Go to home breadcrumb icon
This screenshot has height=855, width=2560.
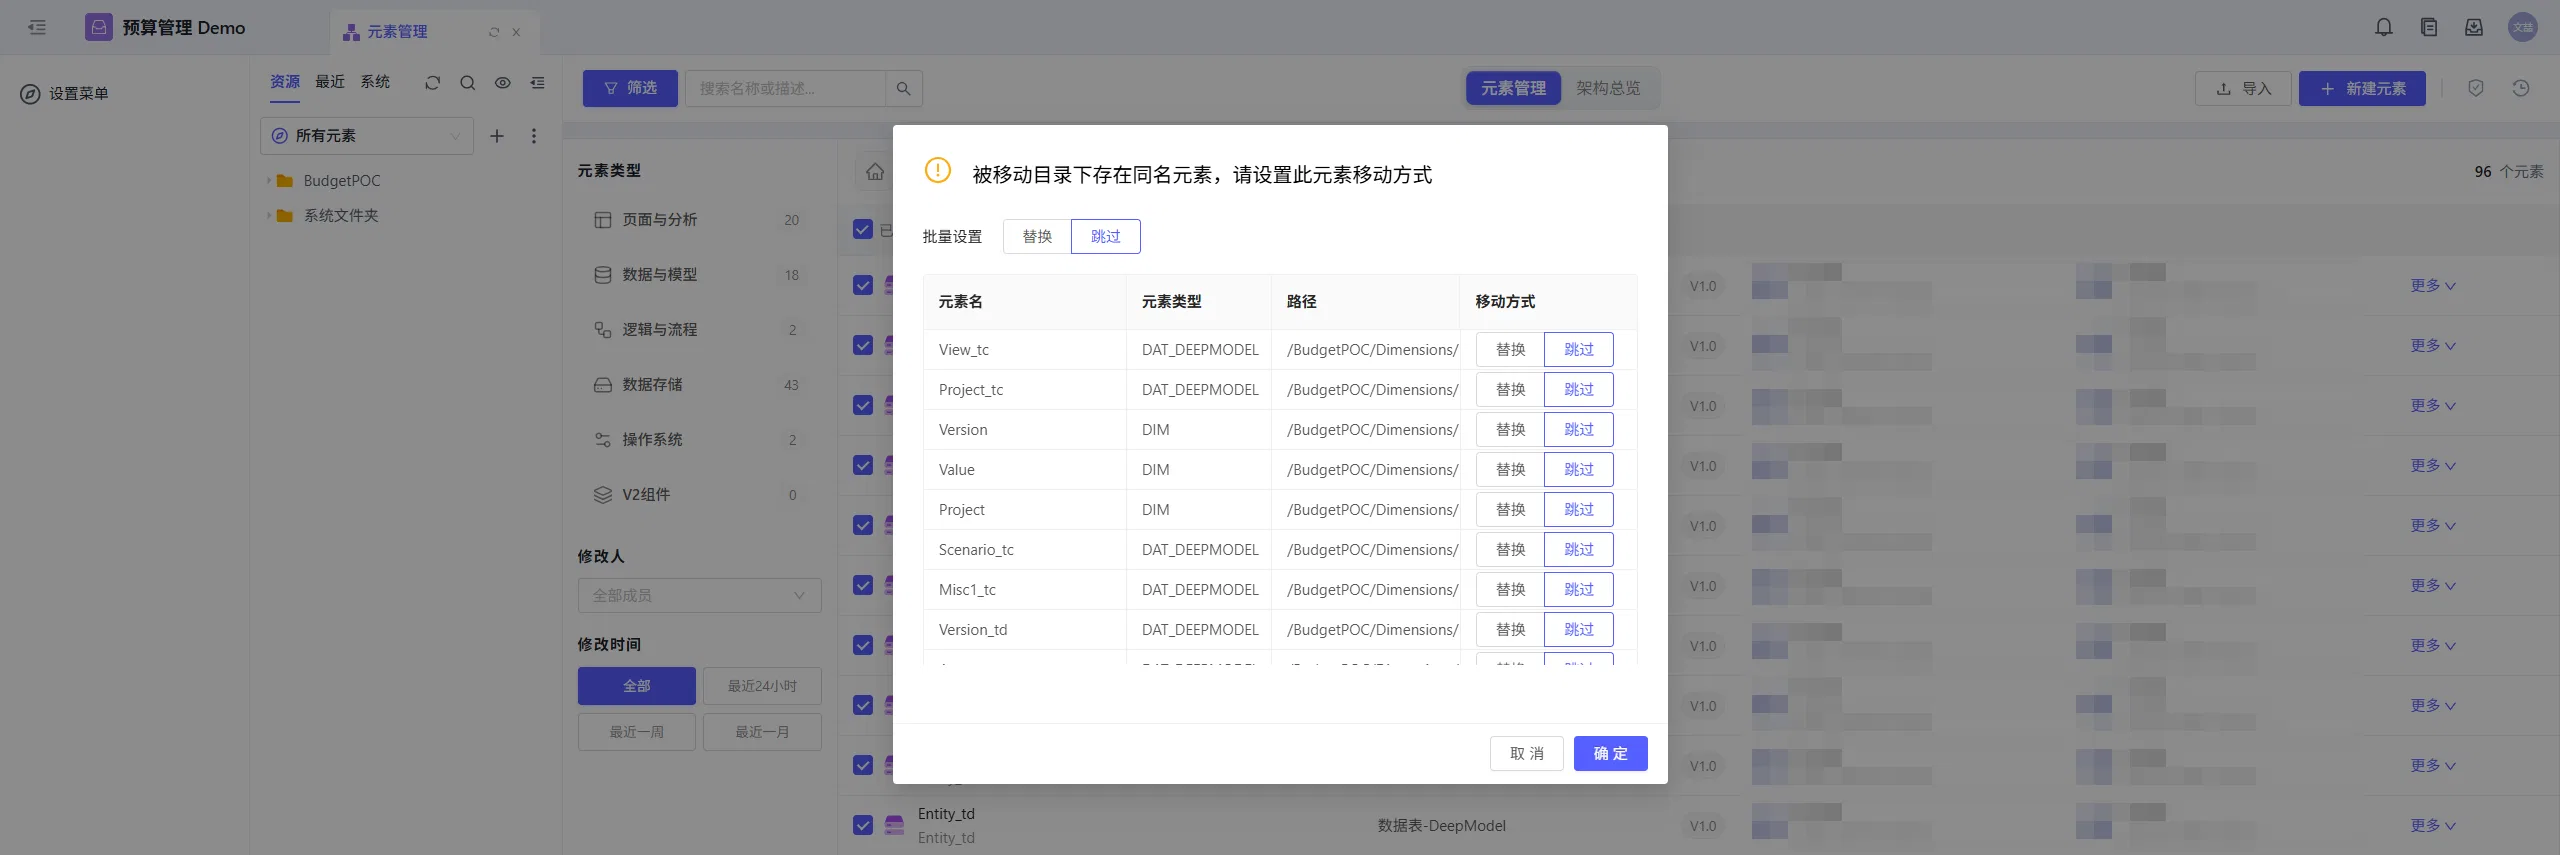coord(875,172)
